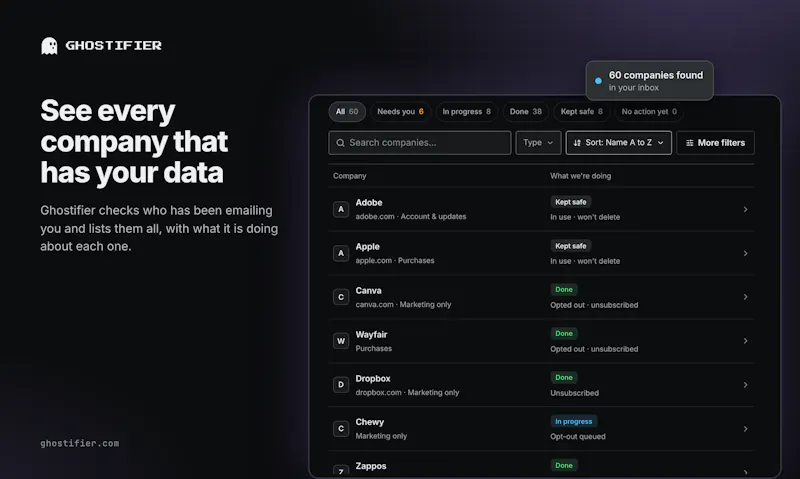This screenshot has height=479, width=800.
Task: Expand the Chewy row chevron
Action: point(745,428)
